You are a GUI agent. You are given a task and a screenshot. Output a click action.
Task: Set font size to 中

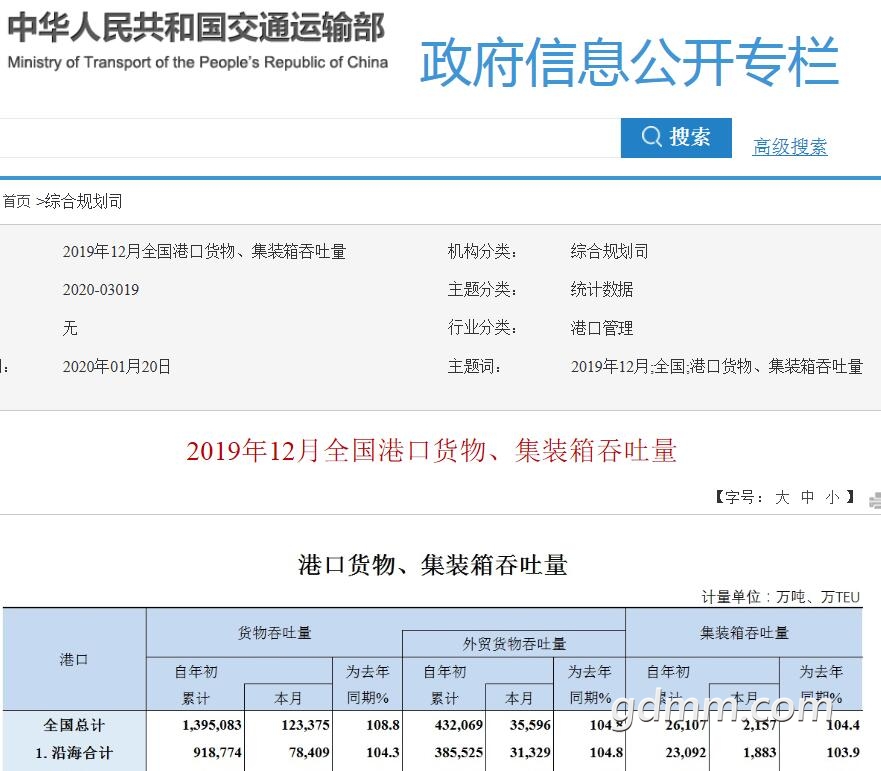(x=807, y=497)
